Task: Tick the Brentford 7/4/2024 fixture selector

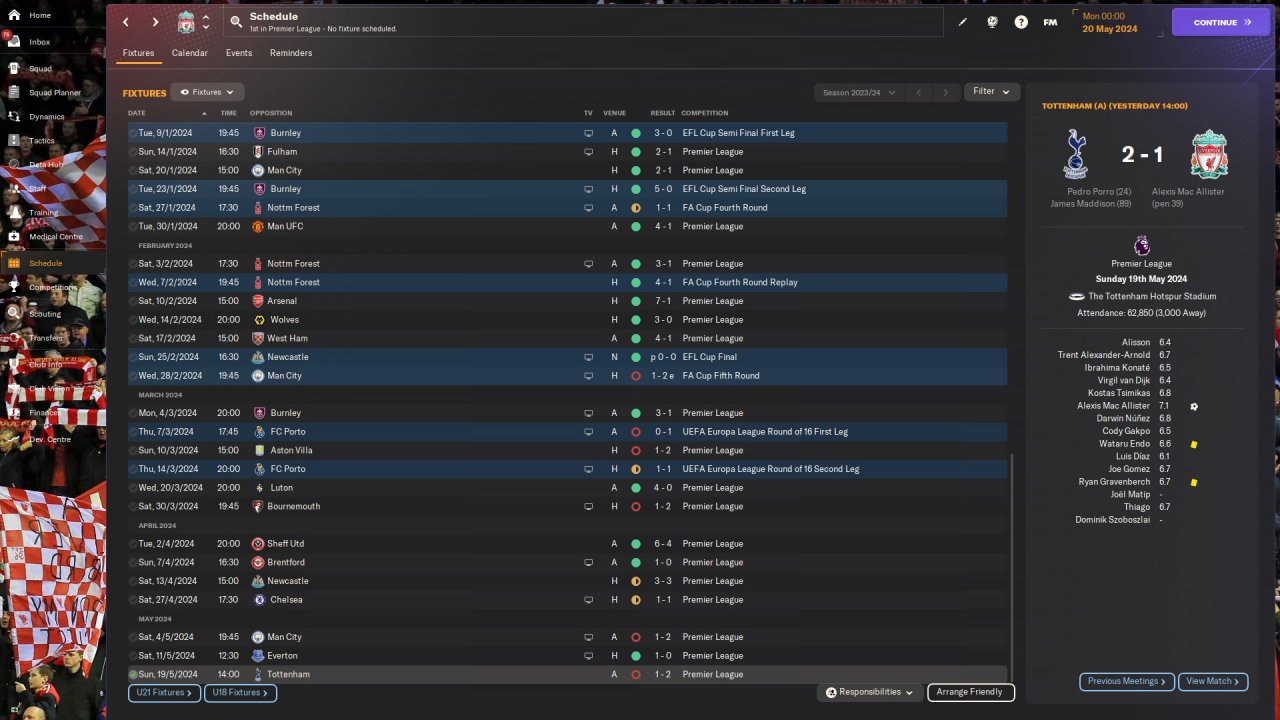Action: tap(133, 563)
